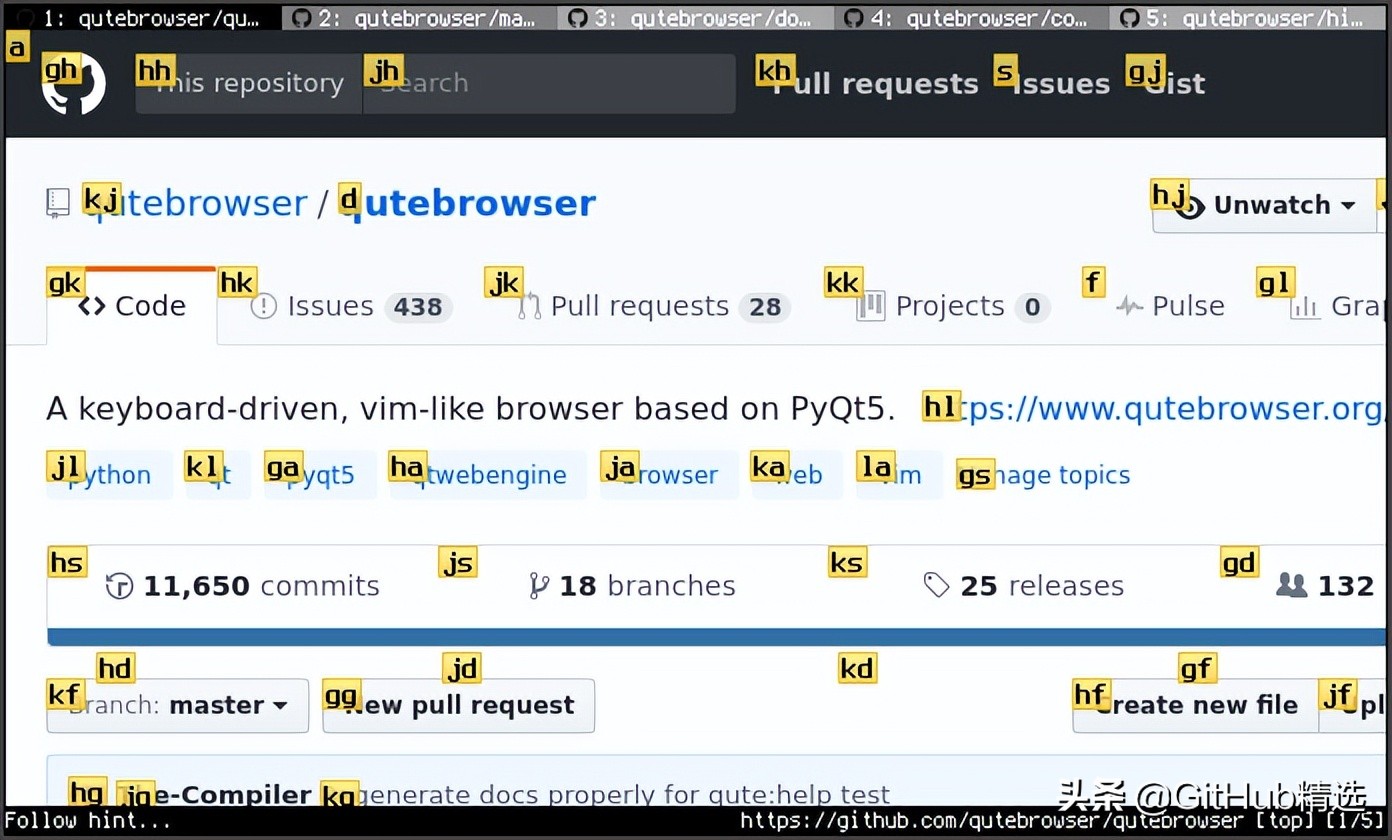
Task: Click the repository Search input field
Action: 548,83
